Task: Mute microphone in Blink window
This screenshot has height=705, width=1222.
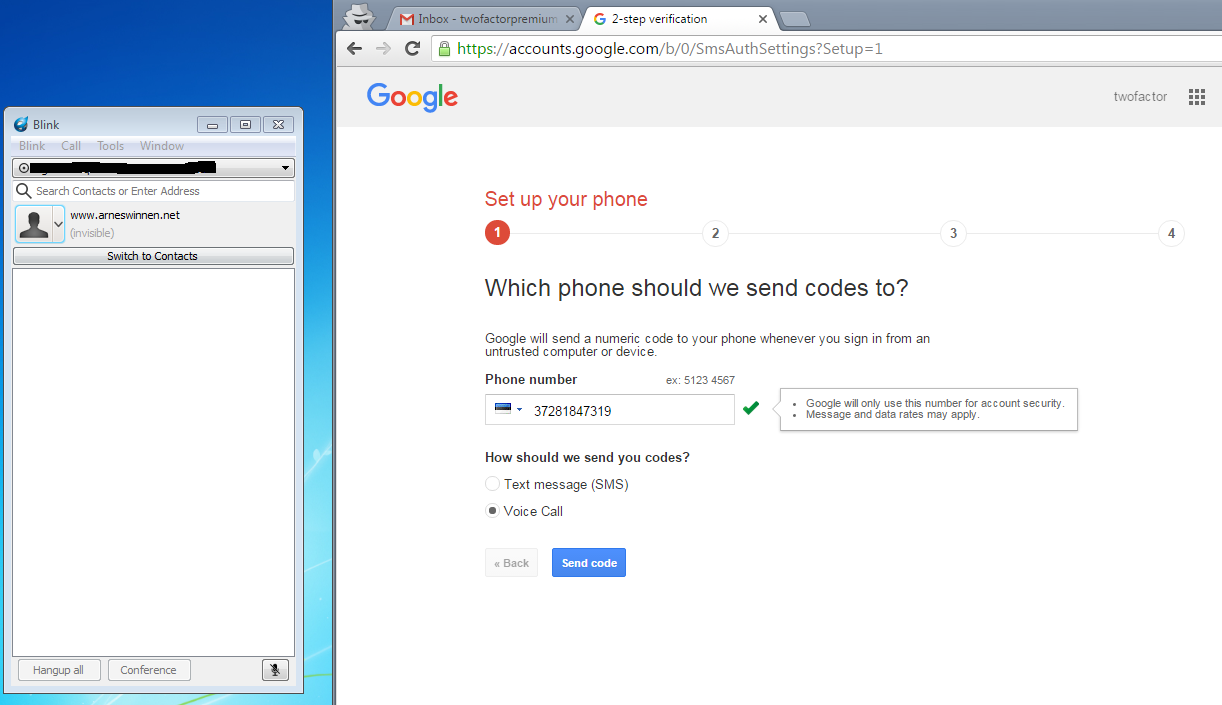Action: point(275,670)
